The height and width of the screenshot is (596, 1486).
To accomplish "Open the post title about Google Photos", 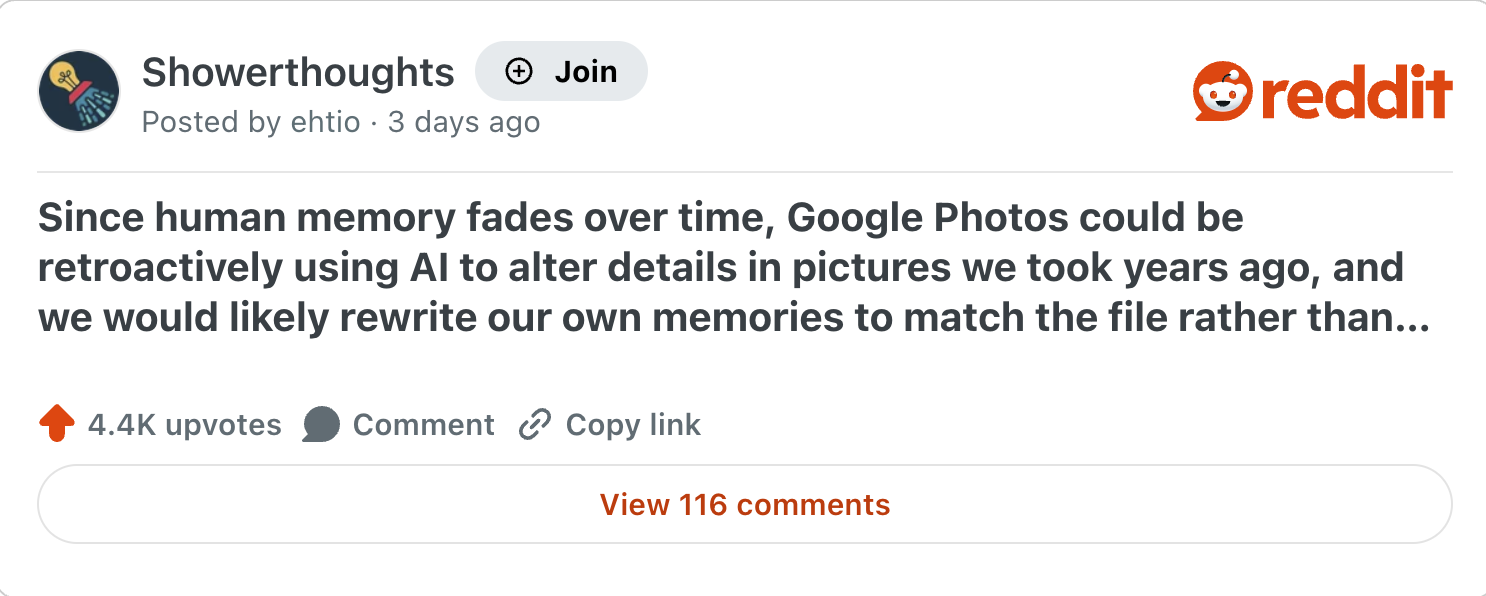I will click(x=720, y=268).
